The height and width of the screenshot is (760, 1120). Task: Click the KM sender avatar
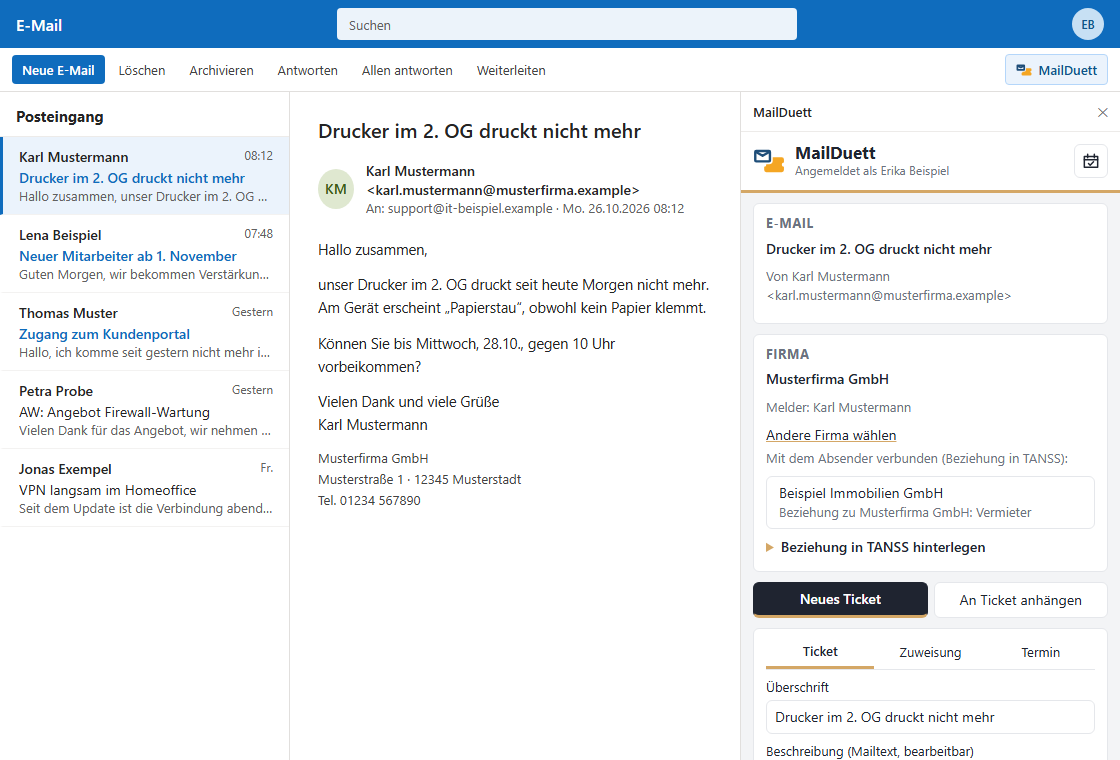pos(336,189)
